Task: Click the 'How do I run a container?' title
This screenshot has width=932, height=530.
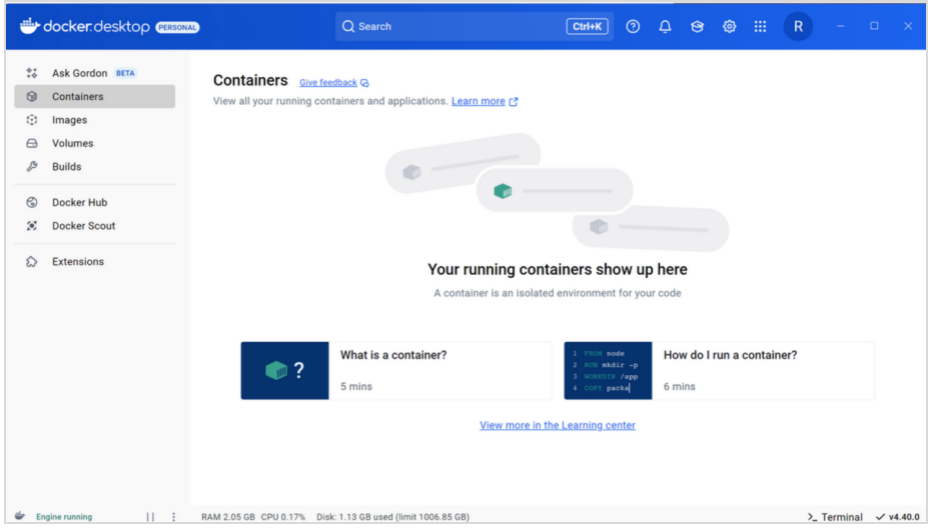Action: click(x=731, y=355)
